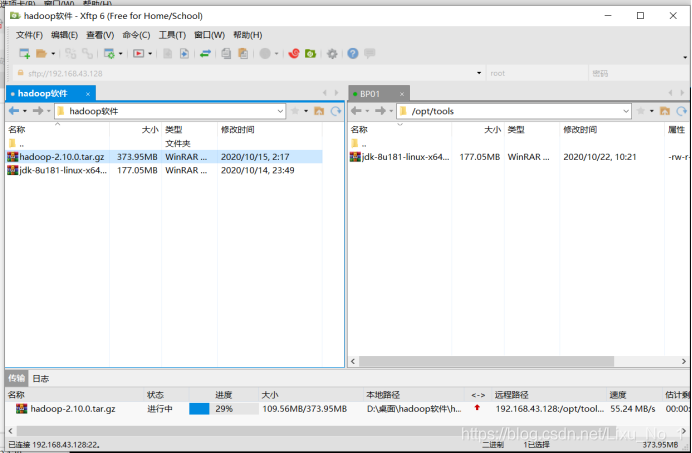Select hadoop-2.10.0.tar.gz in the local file list
The width and height of the screenshot is (692, 453).
coord(164,157)
